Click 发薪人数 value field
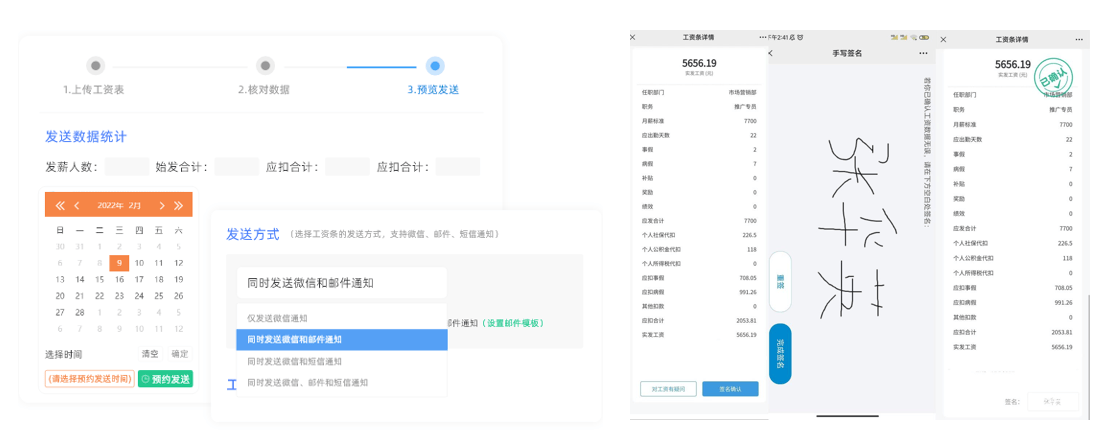 coord(127,167)
